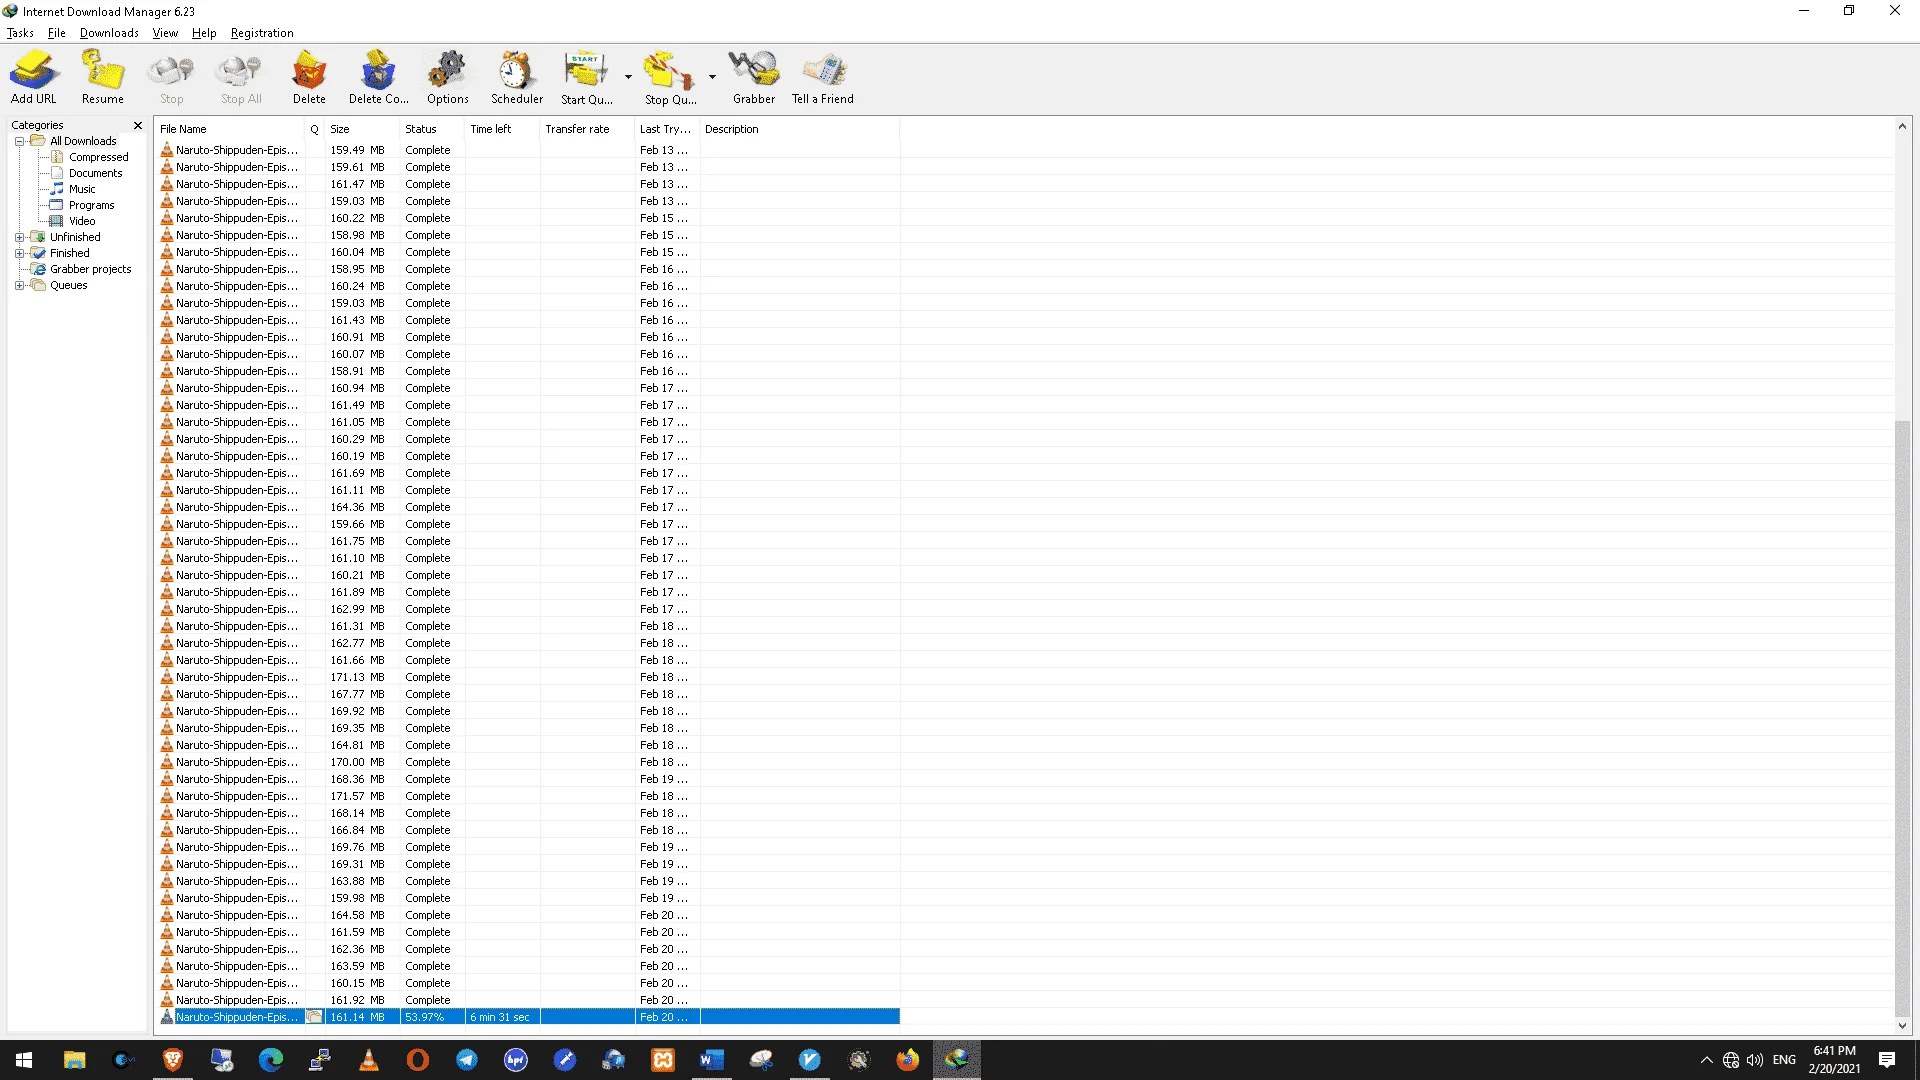Open Brave browser from the taskbar
The height and width of the screenshot is (1080, 1920).
pos(172,1060)
